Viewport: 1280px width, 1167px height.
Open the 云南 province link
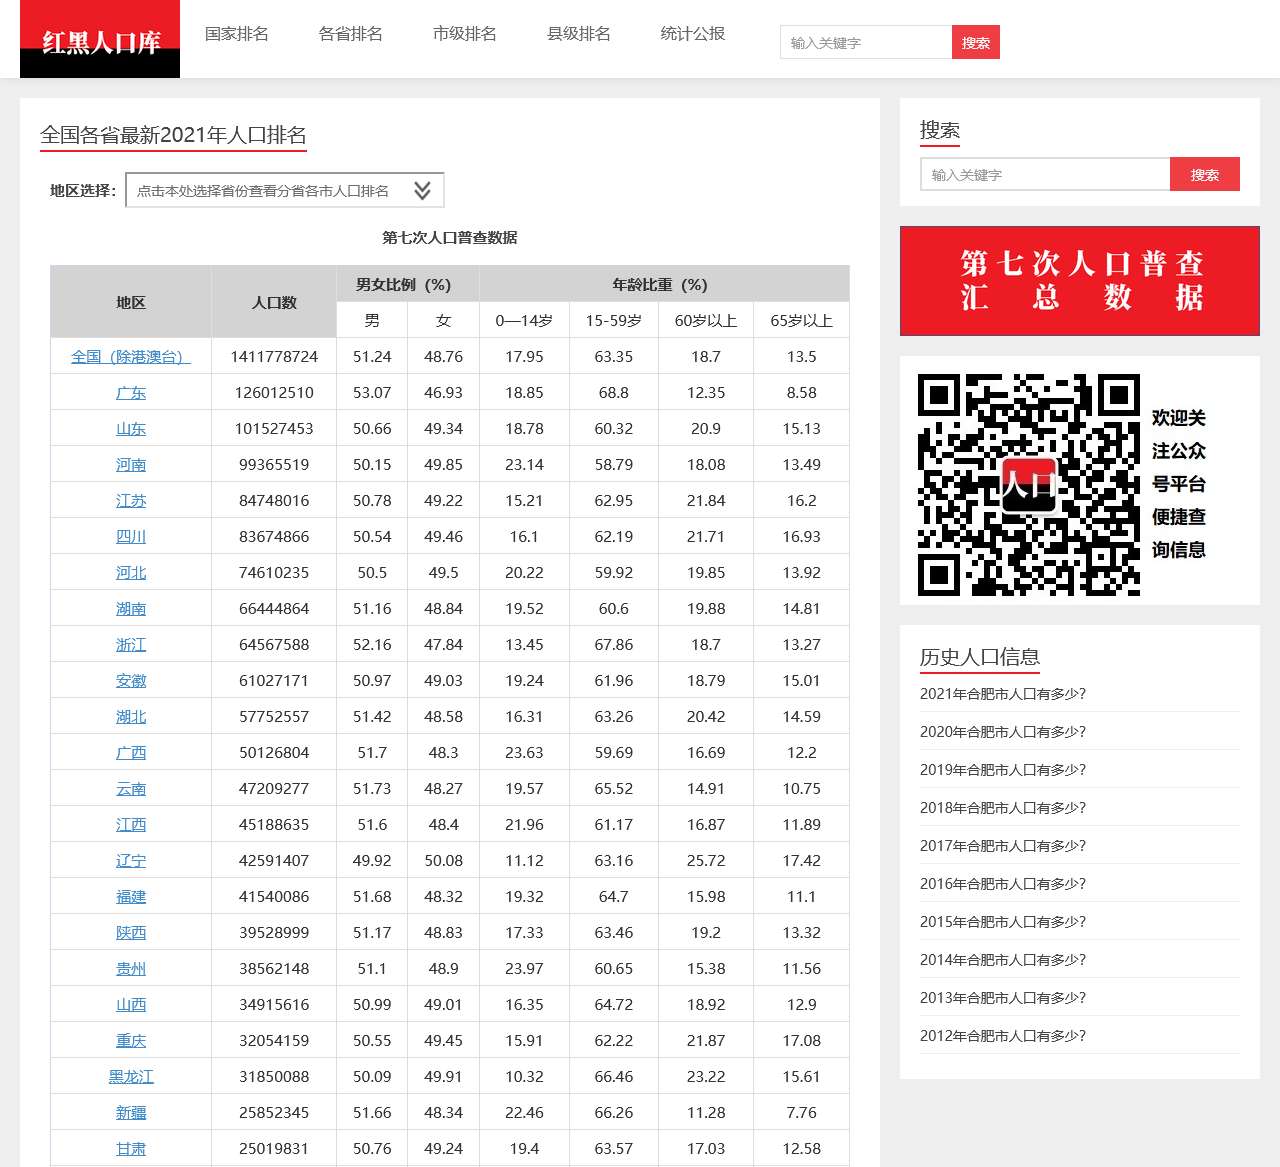(x=131, y=789)
